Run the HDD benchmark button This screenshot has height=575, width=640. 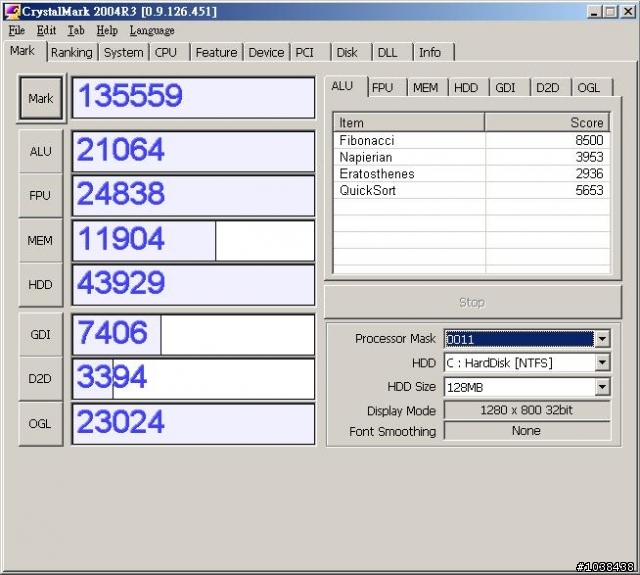[41, 284]
